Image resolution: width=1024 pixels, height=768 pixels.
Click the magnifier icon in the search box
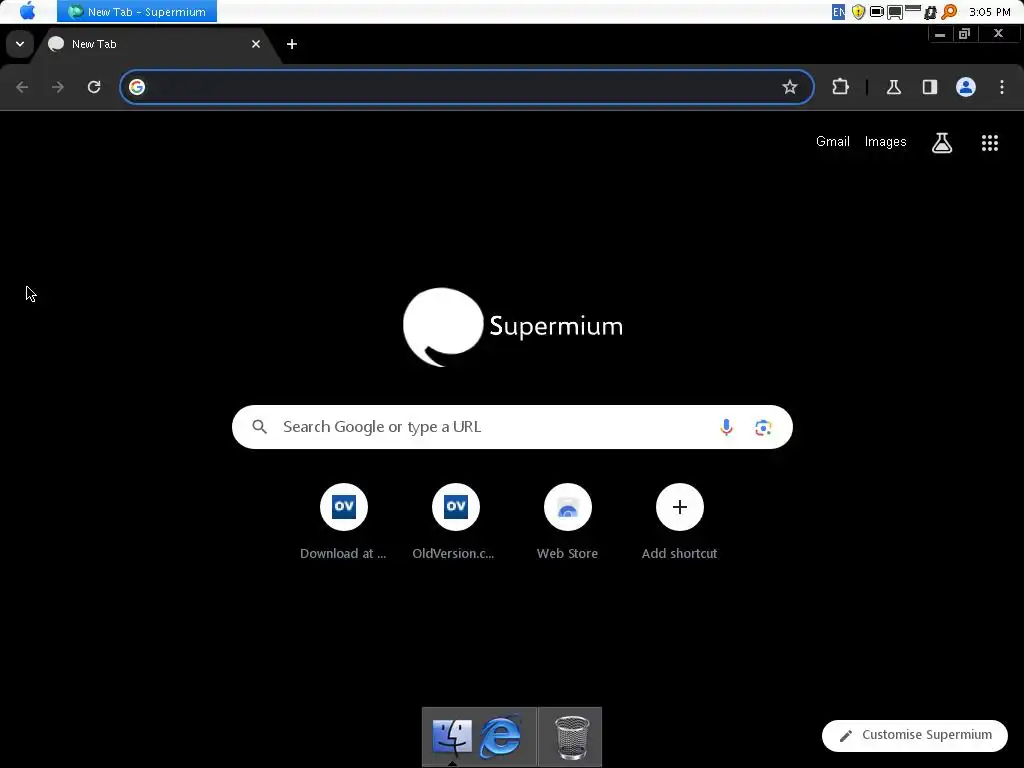click(260, 427)
